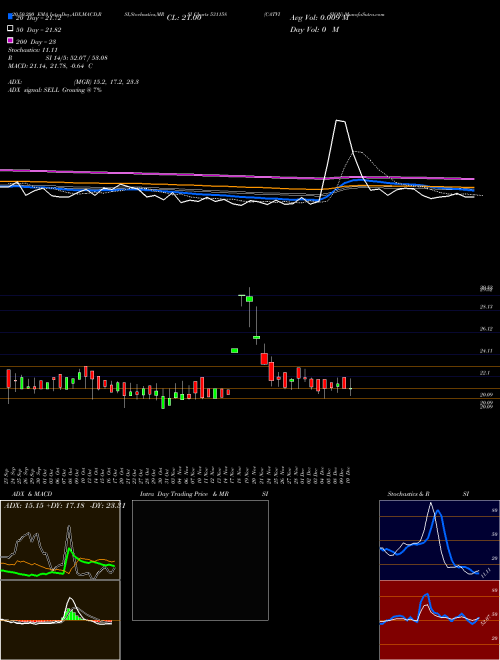Image resolution: width=500 pixels, height=660 pixels.
Task: Click the 'Stochastics: 11.11' readout
Action: 32,50
